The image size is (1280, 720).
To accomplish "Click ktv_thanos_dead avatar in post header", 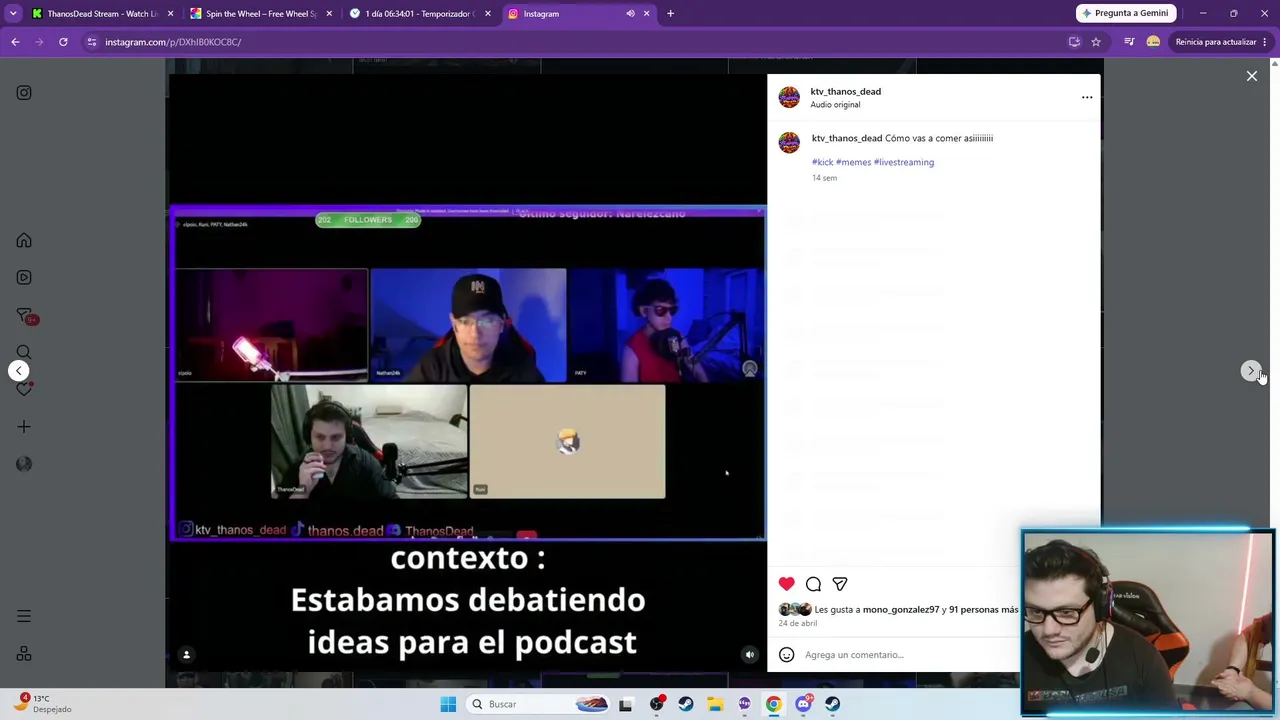I will coord(790,97).
